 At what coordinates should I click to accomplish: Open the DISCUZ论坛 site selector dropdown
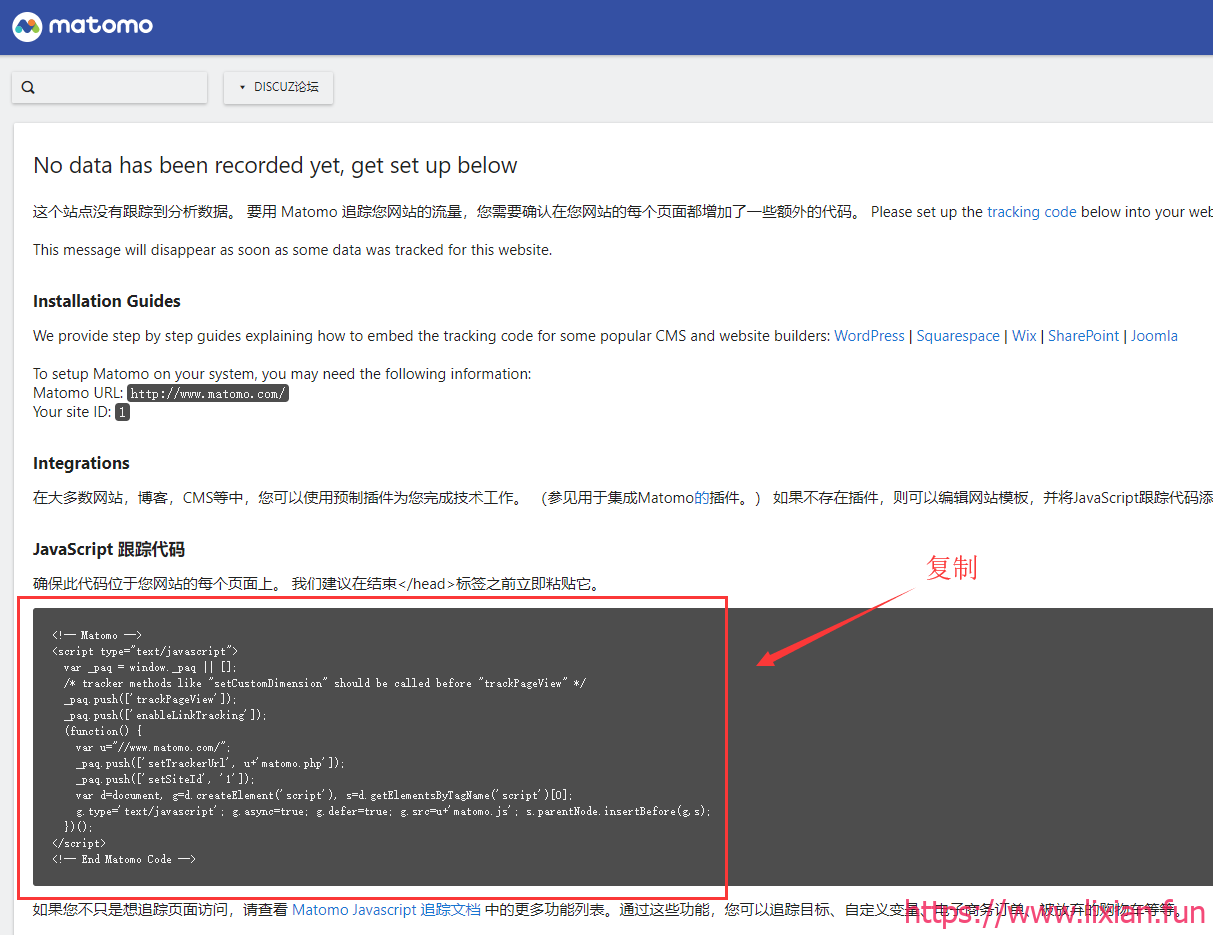[278, 87]
